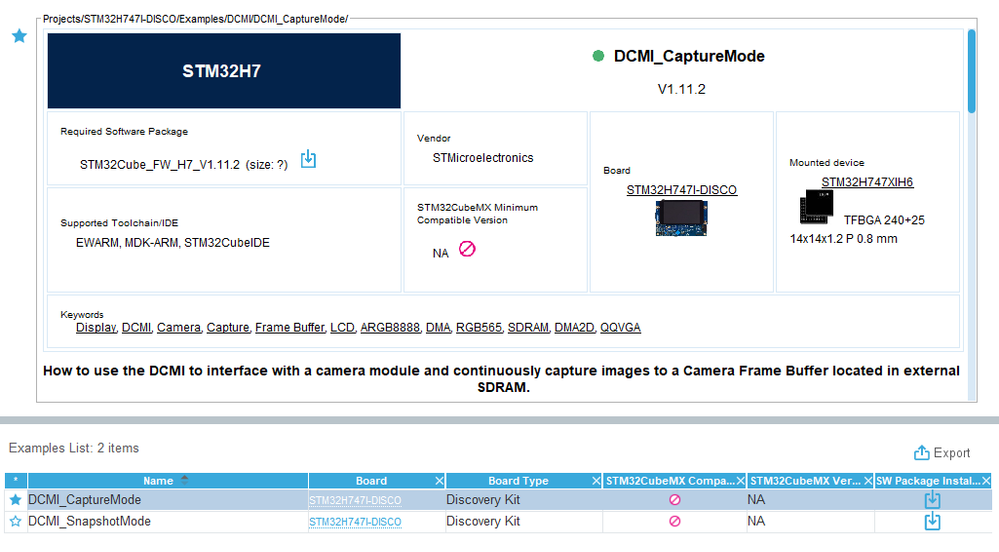Download SW package for DCMI_SnapshotMode row
Screen dimensions: 999x552
pos(932,521)
